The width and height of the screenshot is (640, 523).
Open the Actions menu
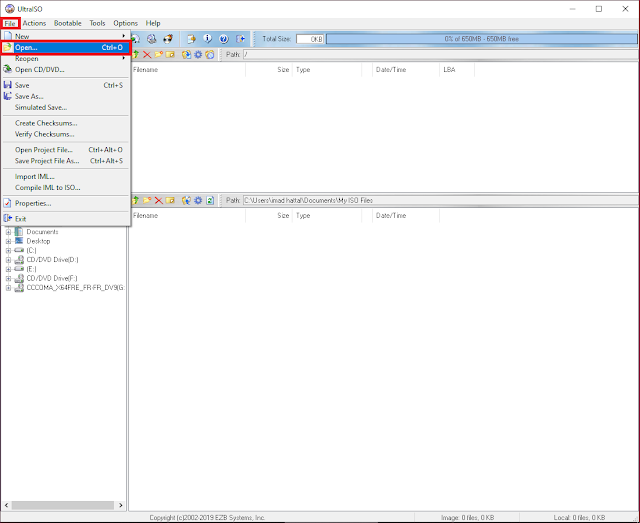point(34,23)
